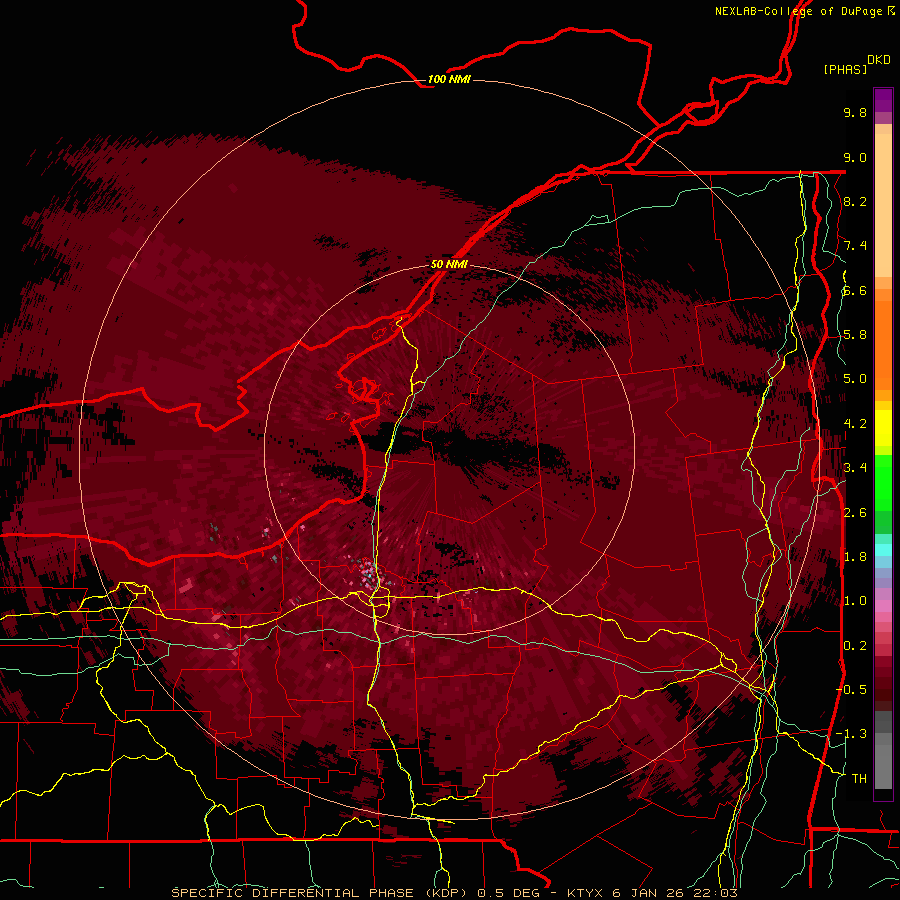This screenshot has height=900, width=900.
Task: Click the 1.8 legend value
Action: click(x=855, y=557)
